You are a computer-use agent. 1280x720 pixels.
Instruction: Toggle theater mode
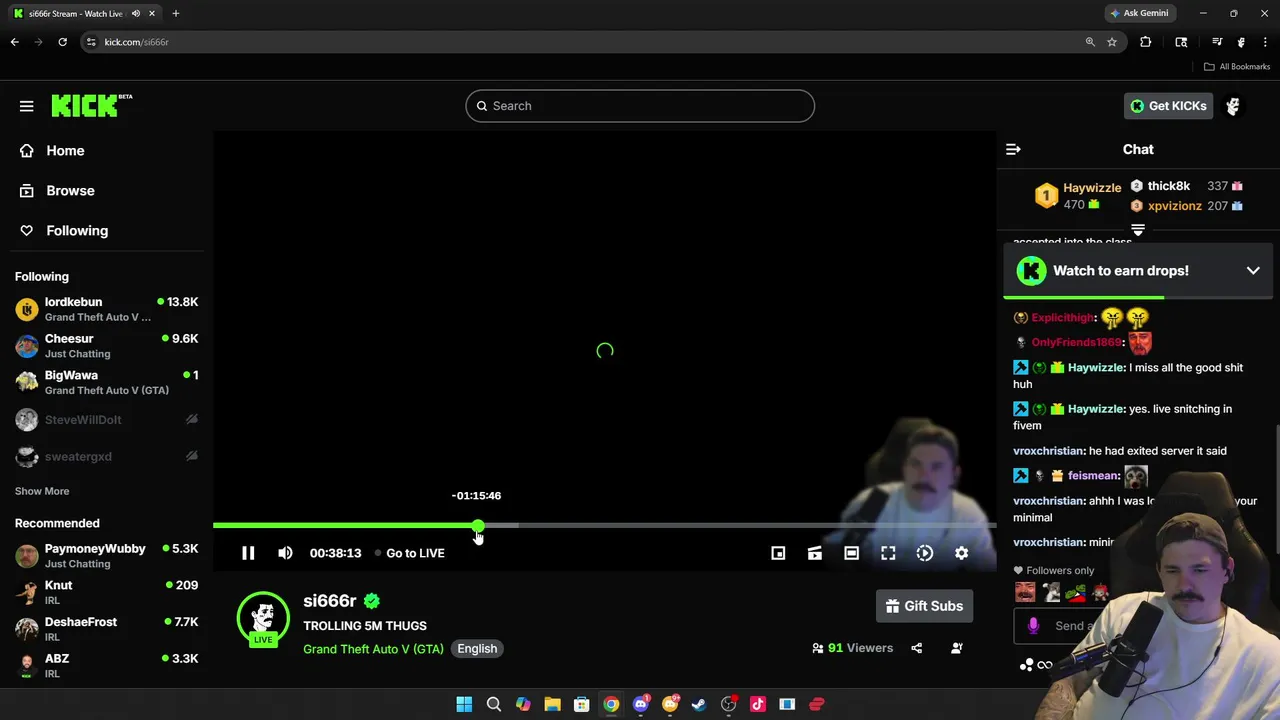click(x=851, y=553)
